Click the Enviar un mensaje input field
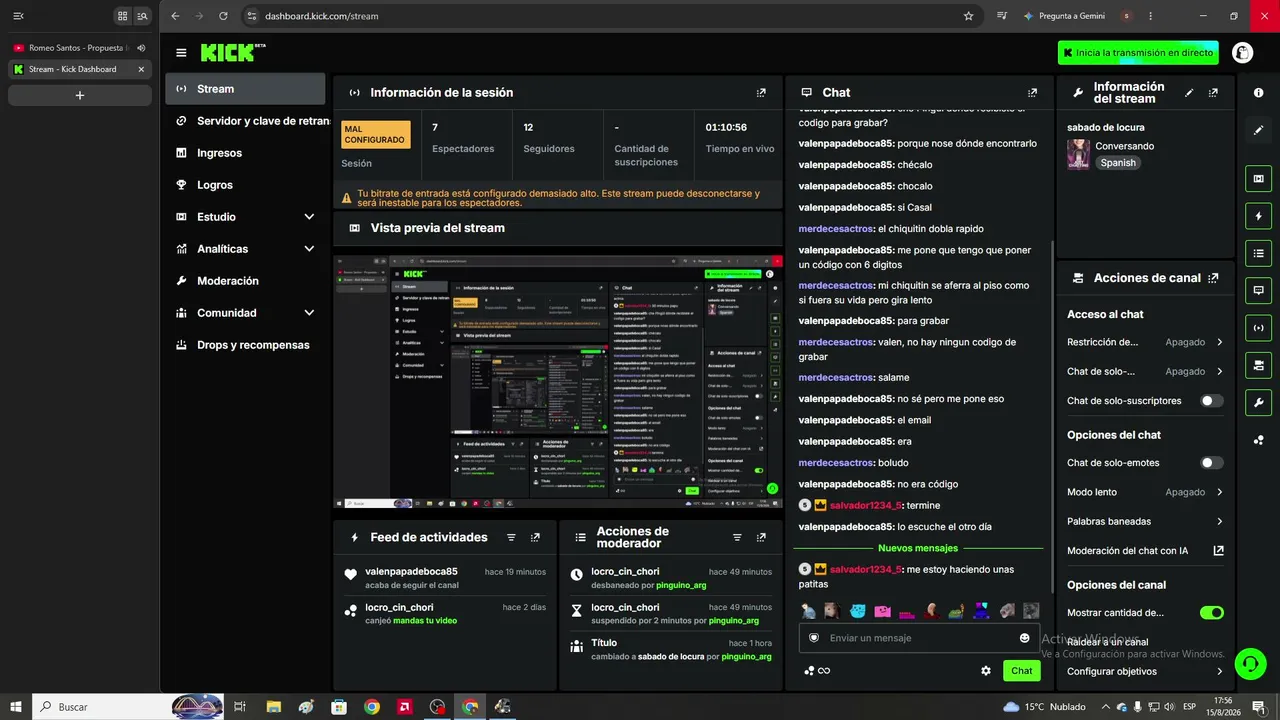The height and width of the screenshot is (720, 1280). [920, 638]
